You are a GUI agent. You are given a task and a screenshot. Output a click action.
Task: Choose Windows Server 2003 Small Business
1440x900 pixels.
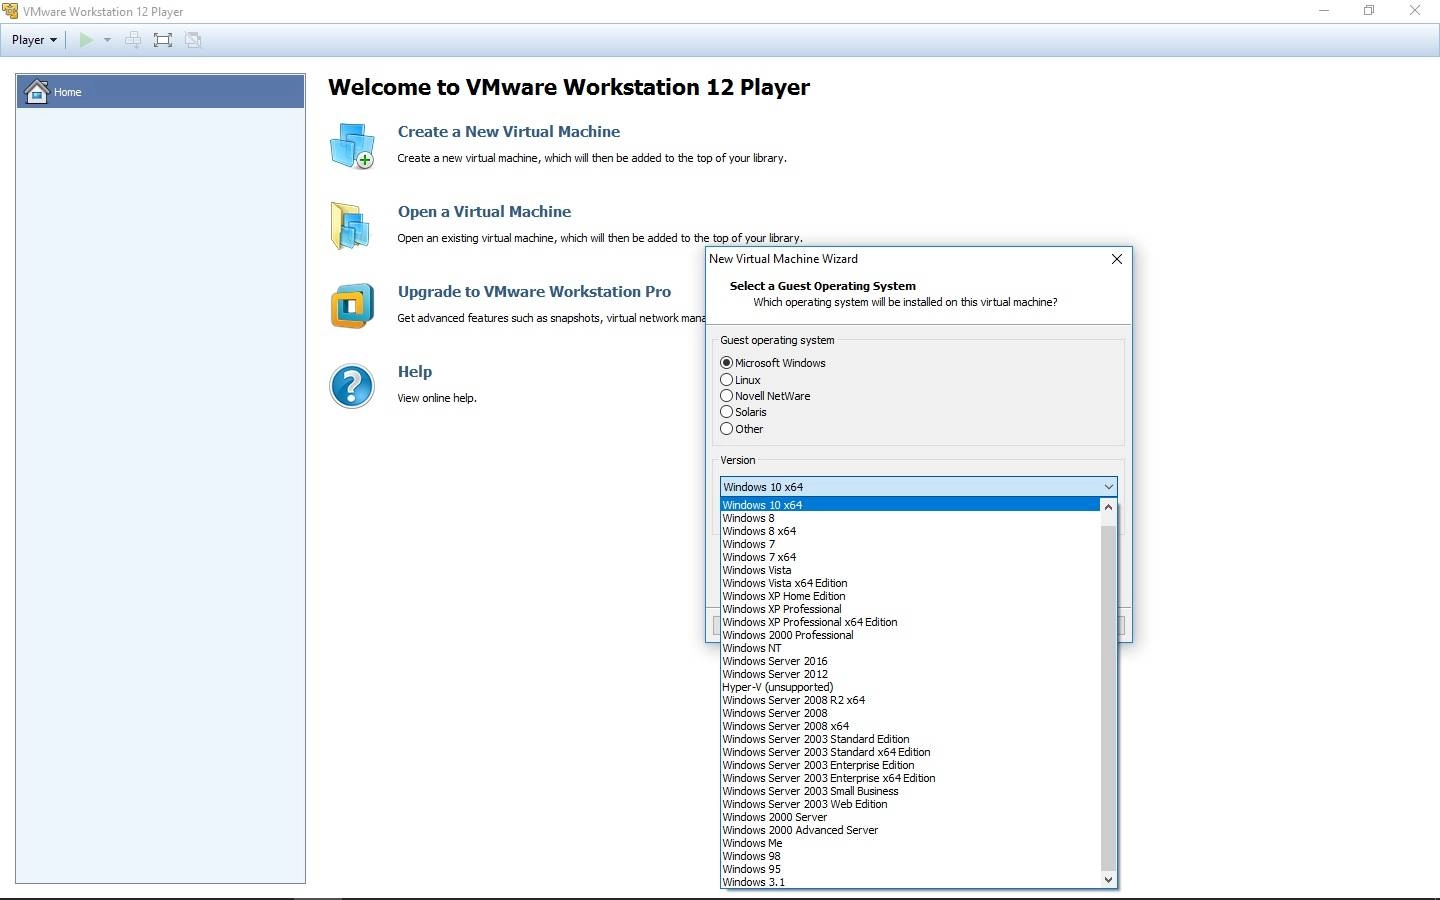point(910,791)
